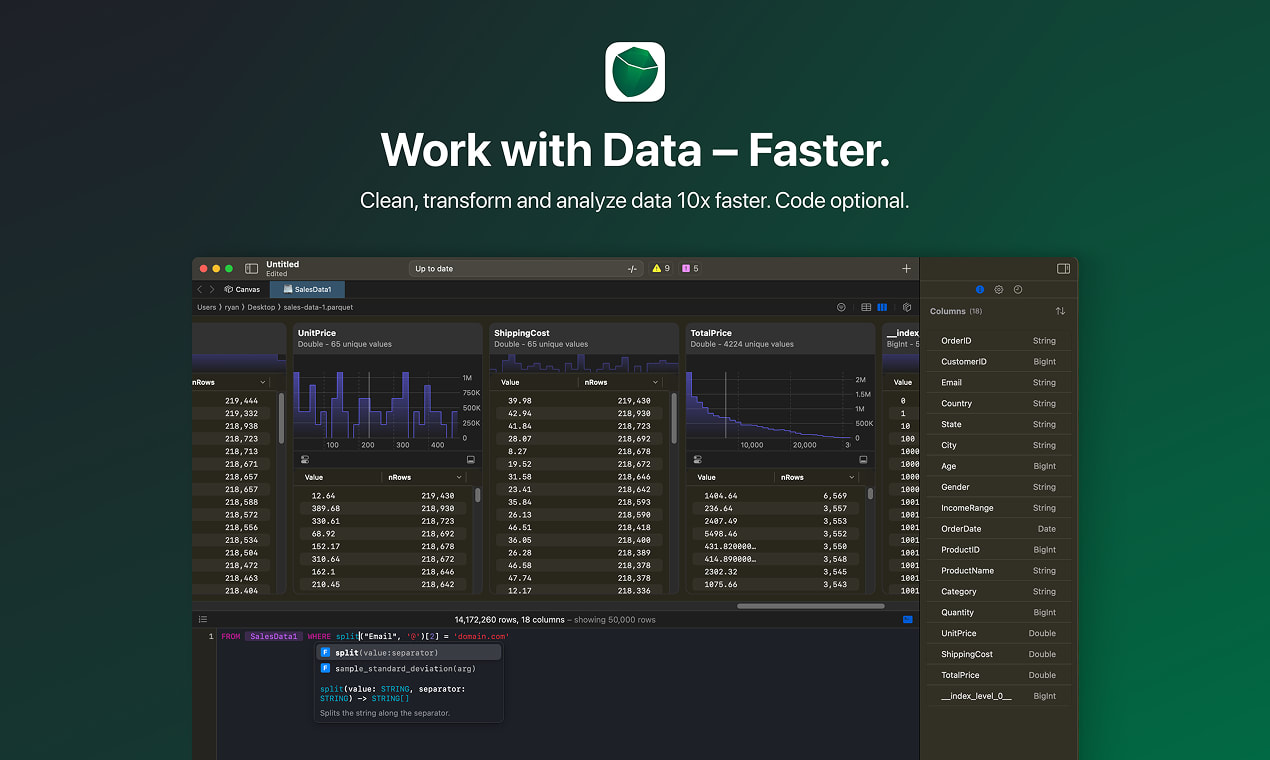Choose sample_standard_deviation(arg) autocomplete suggestion
1270x760 pixels.
coord(410,668)
